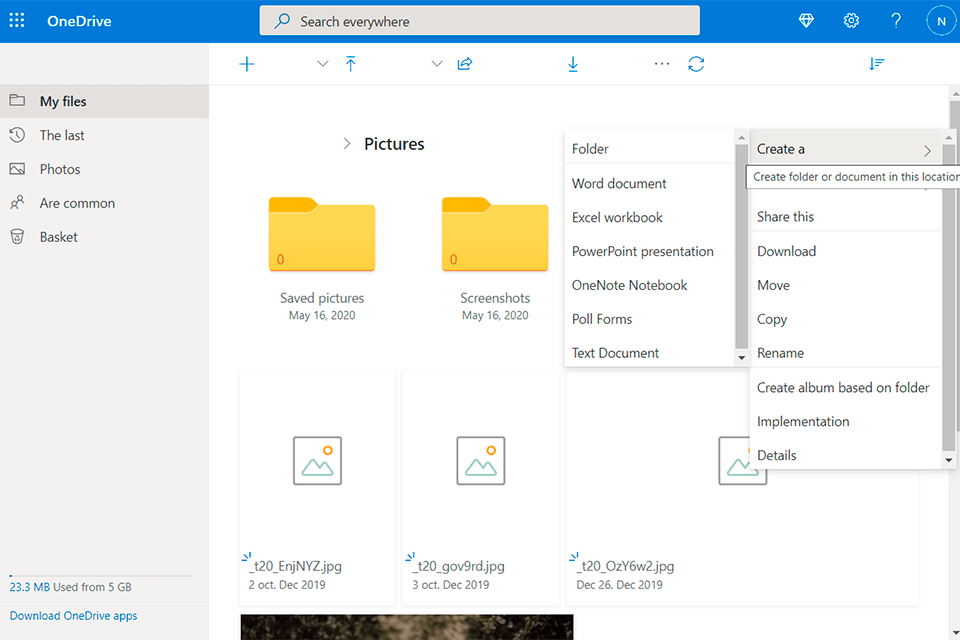Select Create album based on folder
This screenshot has height=640, width=960.
[x=846, y=388]
